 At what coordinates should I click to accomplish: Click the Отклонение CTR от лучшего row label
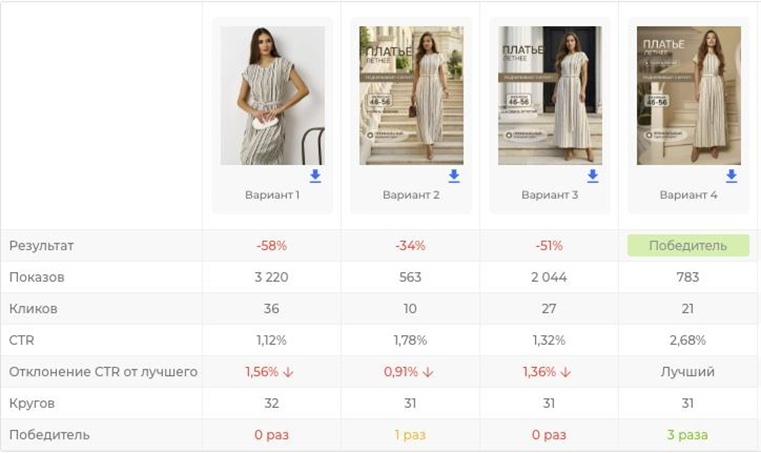point(103,372)
